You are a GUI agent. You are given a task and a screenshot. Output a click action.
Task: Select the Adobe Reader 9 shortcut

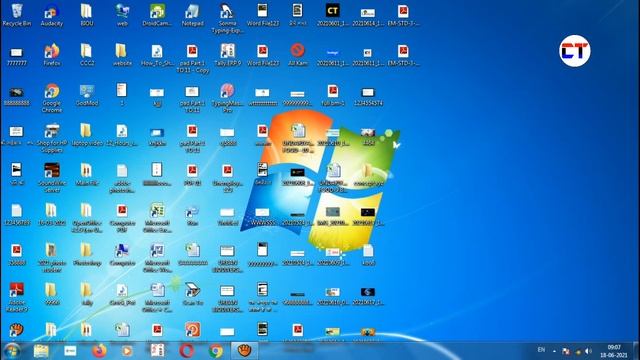[x=17, y=298]
